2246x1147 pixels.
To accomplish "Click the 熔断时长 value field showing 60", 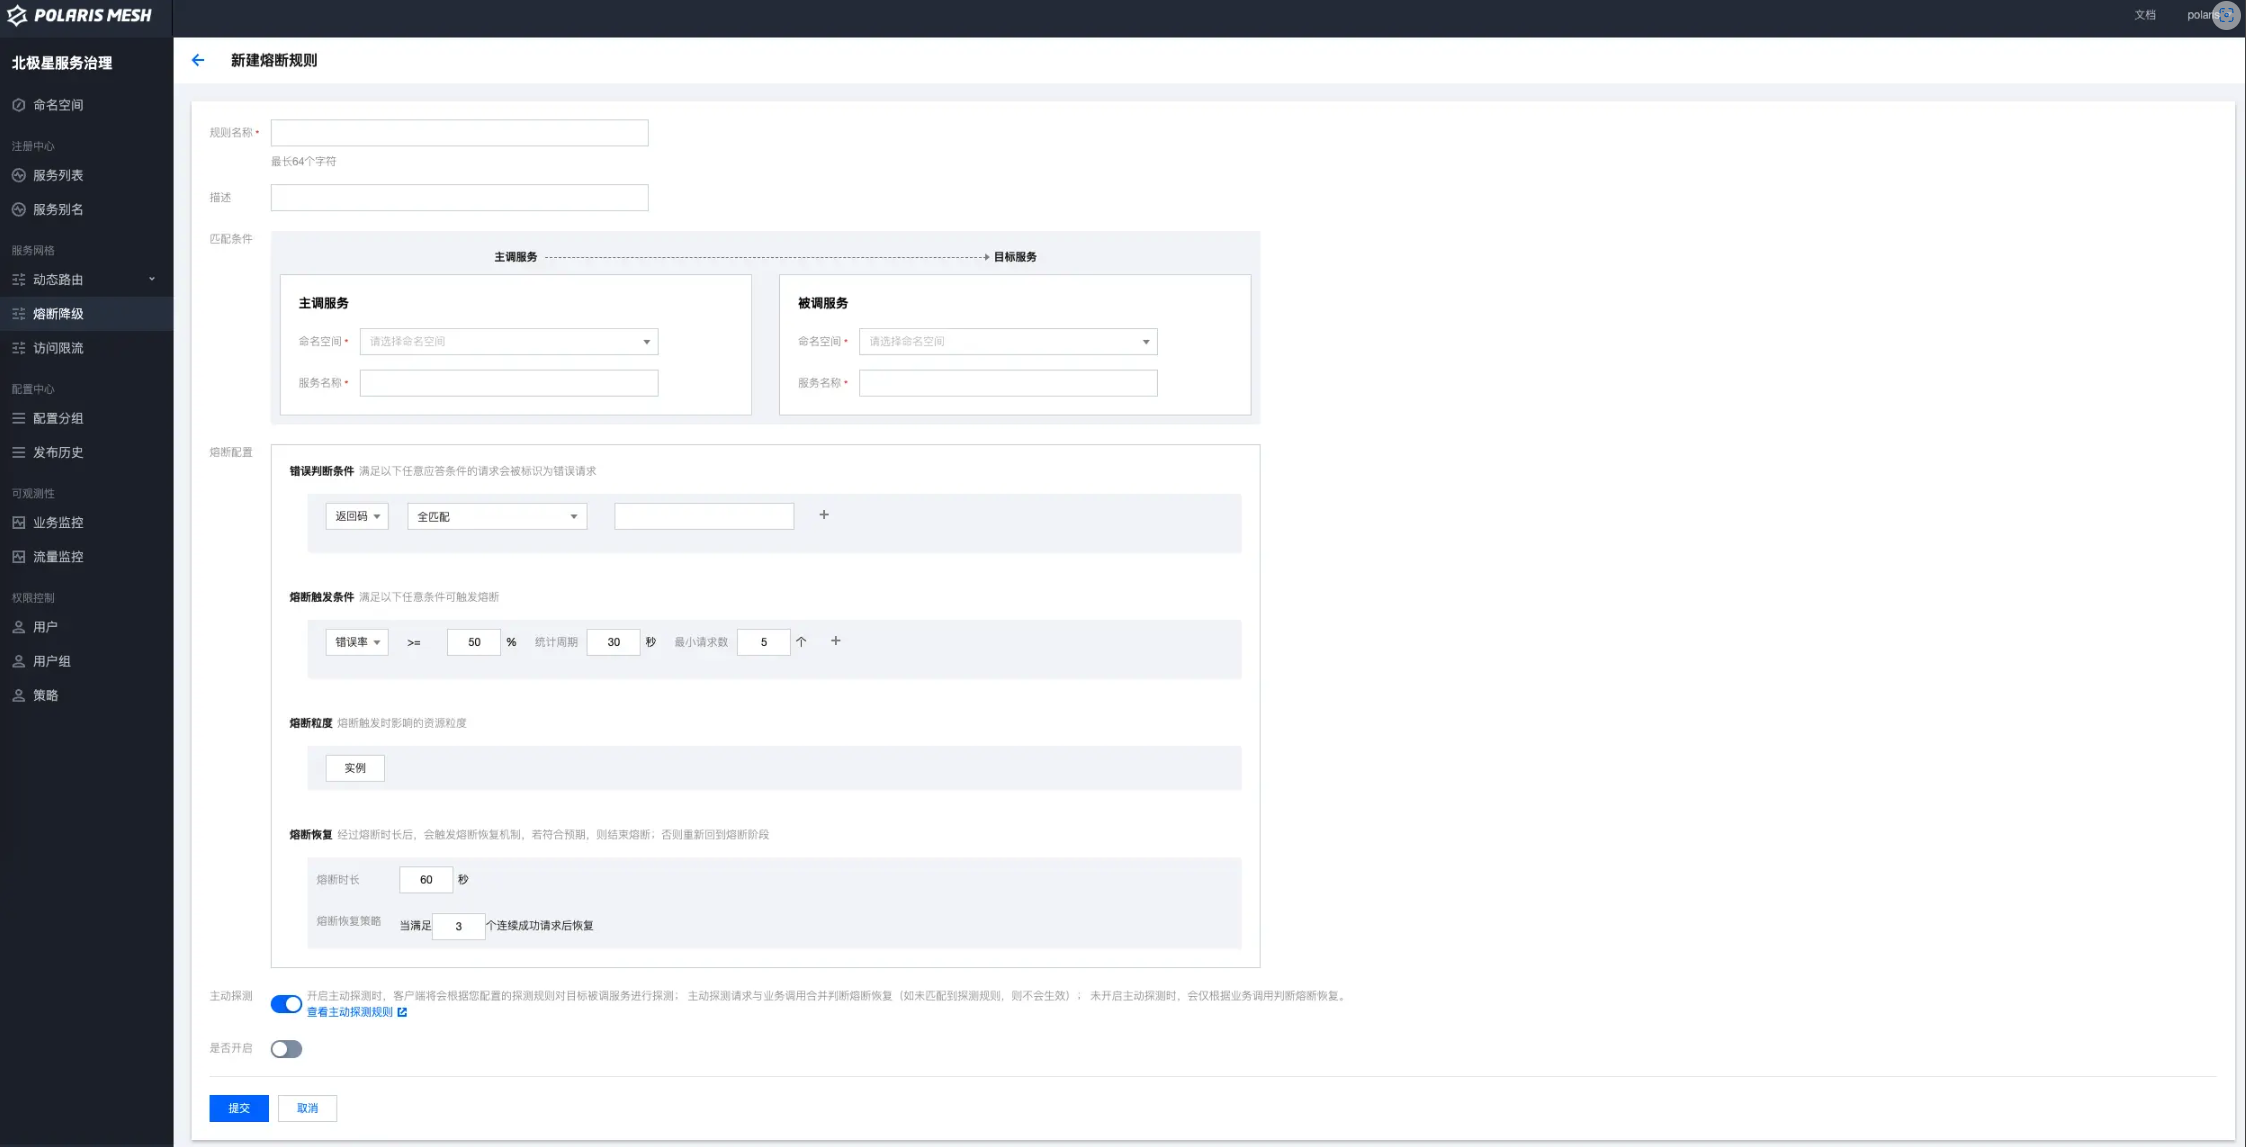I will (426, 880).
